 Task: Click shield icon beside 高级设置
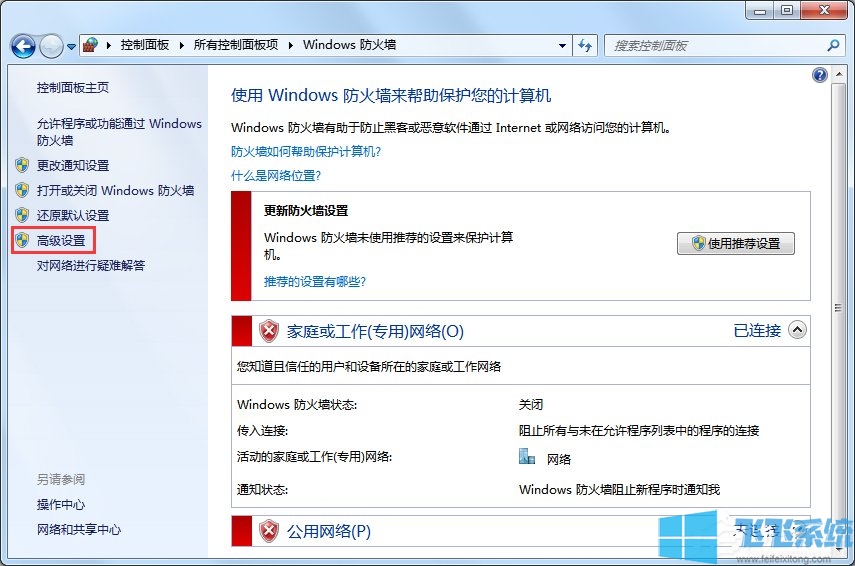pyautogui.click(x=22, y=240)
